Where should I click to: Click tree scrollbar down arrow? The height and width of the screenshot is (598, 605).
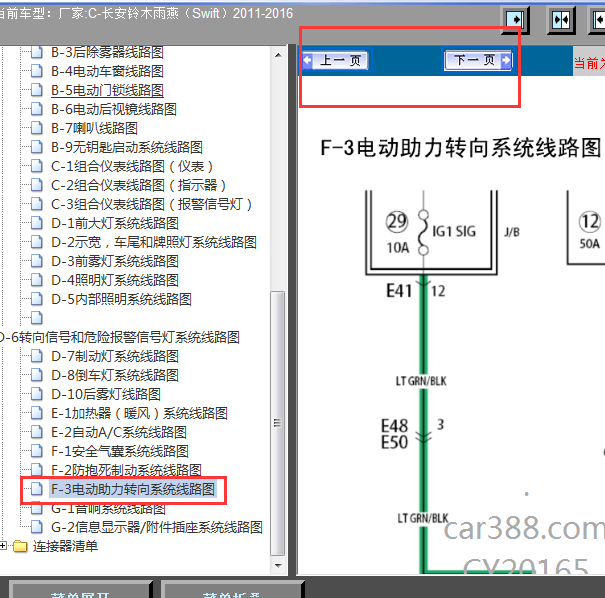tap(278, 566)
